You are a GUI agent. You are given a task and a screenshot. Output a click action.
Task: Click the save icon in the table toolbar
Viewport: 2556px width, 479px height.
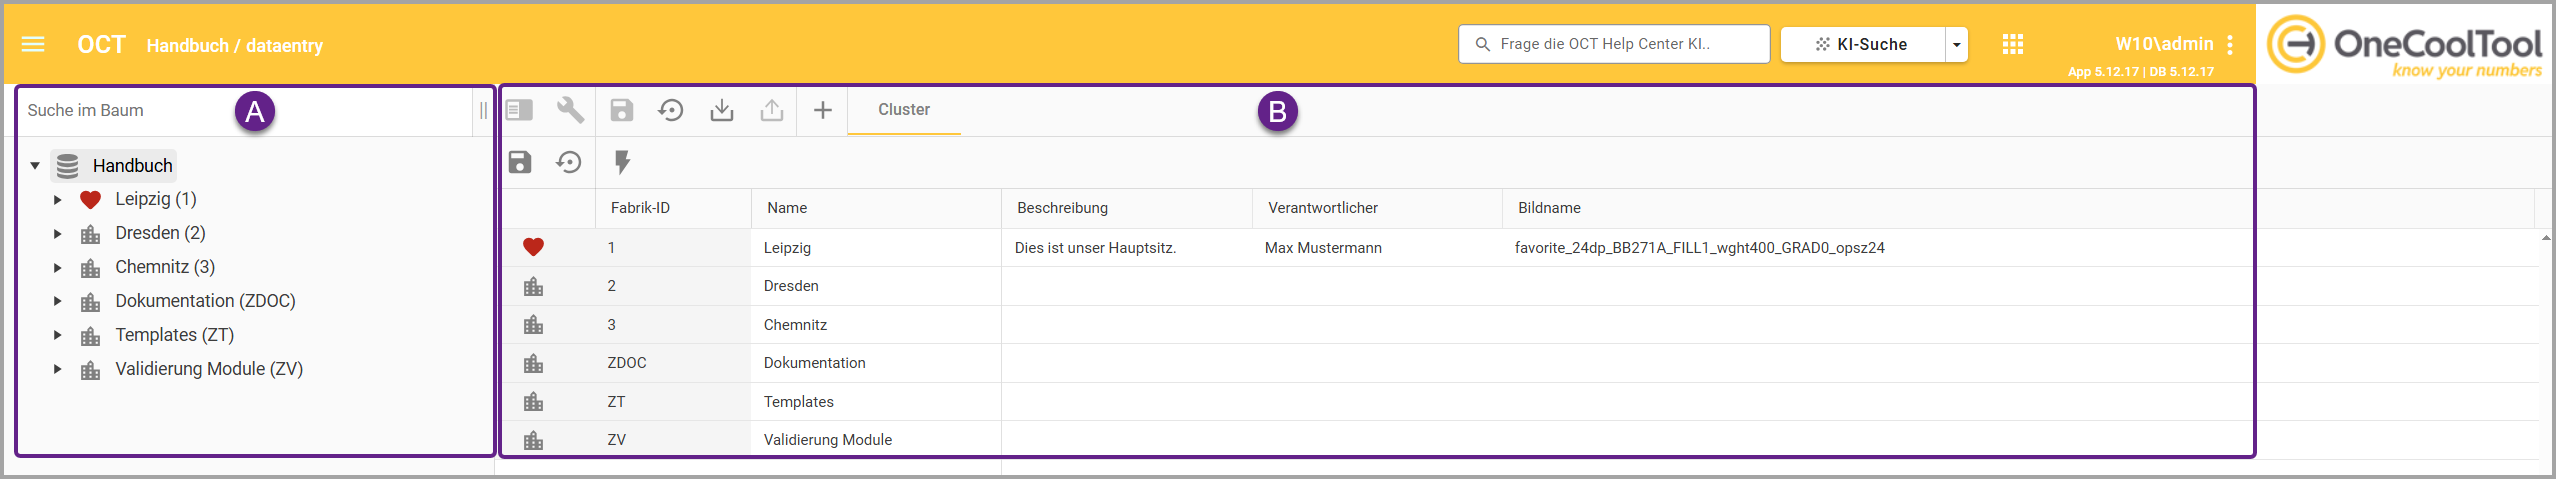click(520, 162)
